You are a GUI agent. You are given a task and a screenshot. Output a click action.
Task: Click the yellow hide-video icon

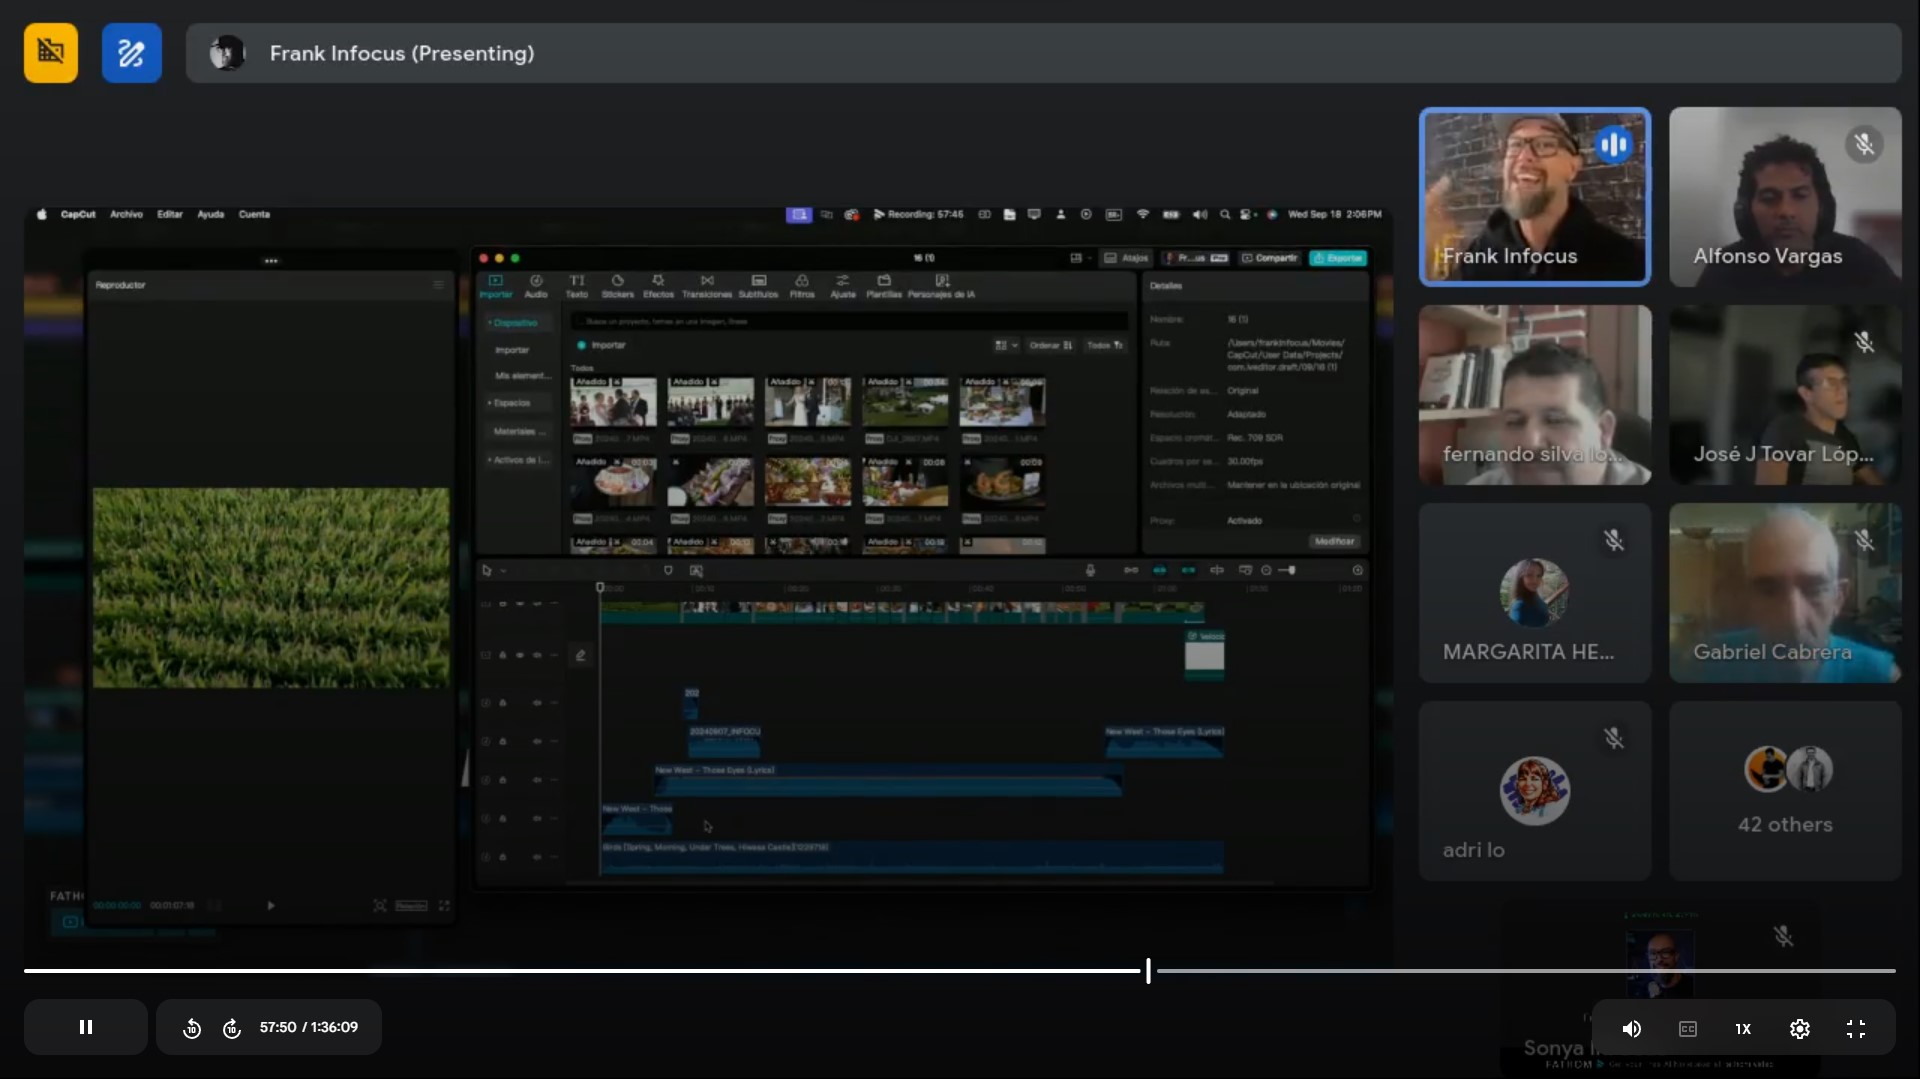[x=51, y=52]
